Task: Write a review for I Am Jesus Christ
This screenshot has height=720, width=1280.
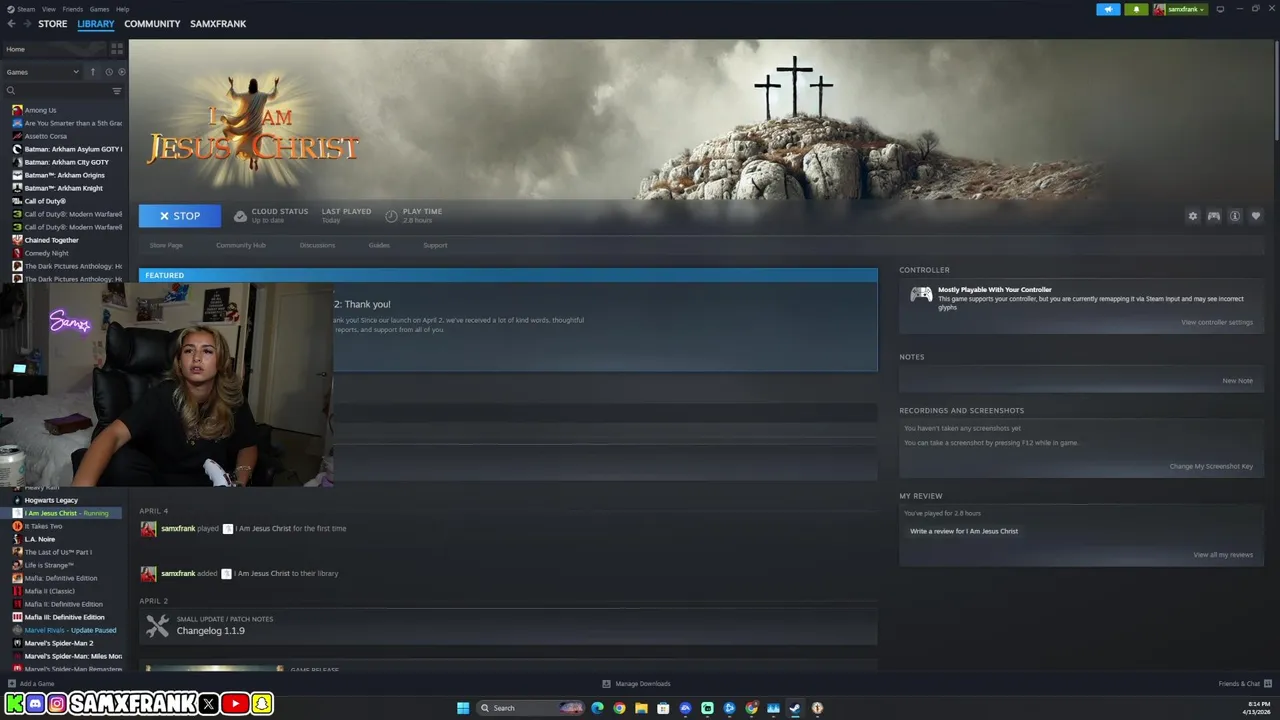Action: click(964, 531)
